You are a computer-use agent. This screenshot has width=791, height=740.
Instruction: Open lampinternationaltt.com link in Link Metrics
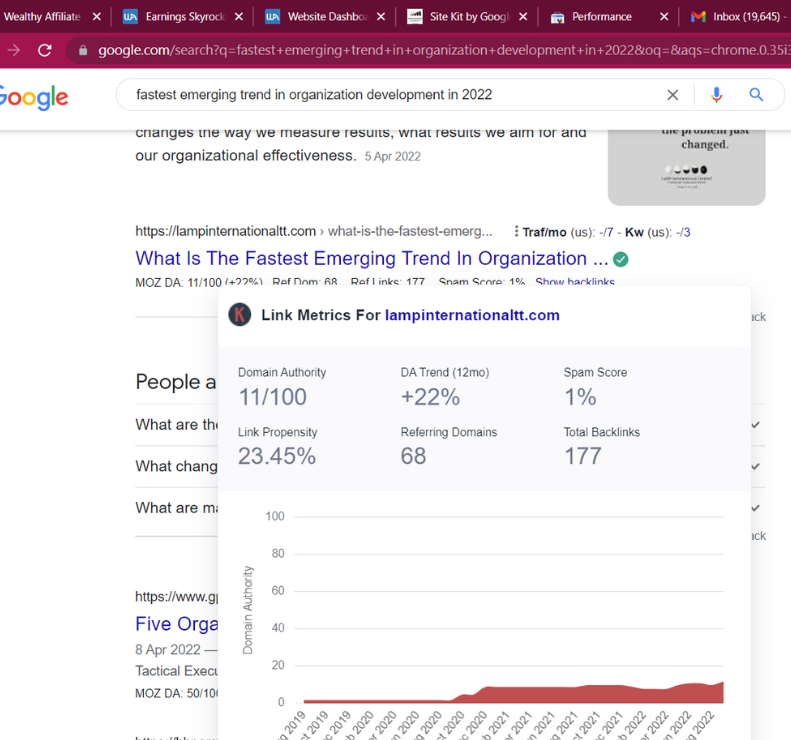click(x=472, y=315)
